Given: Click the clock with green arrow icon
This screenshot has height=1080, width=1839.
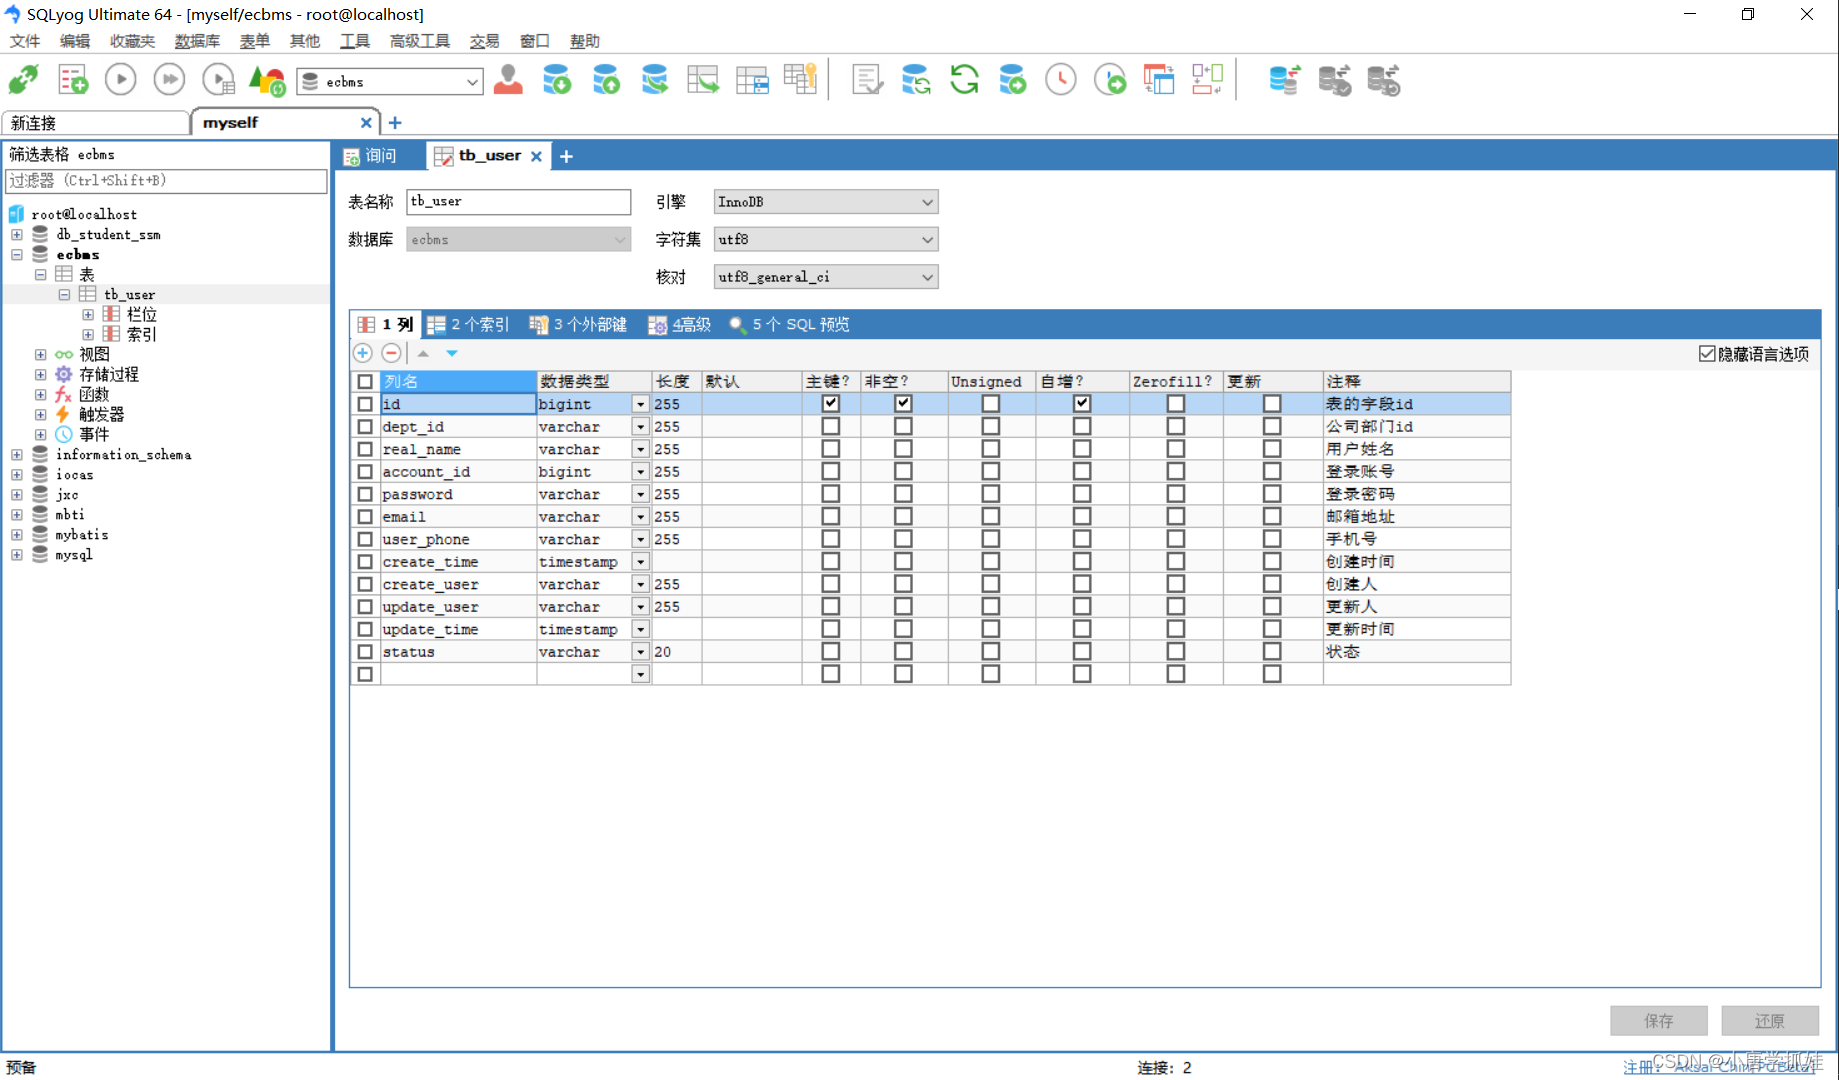Looking at the screenshot, I should [x=1110, y=80].
